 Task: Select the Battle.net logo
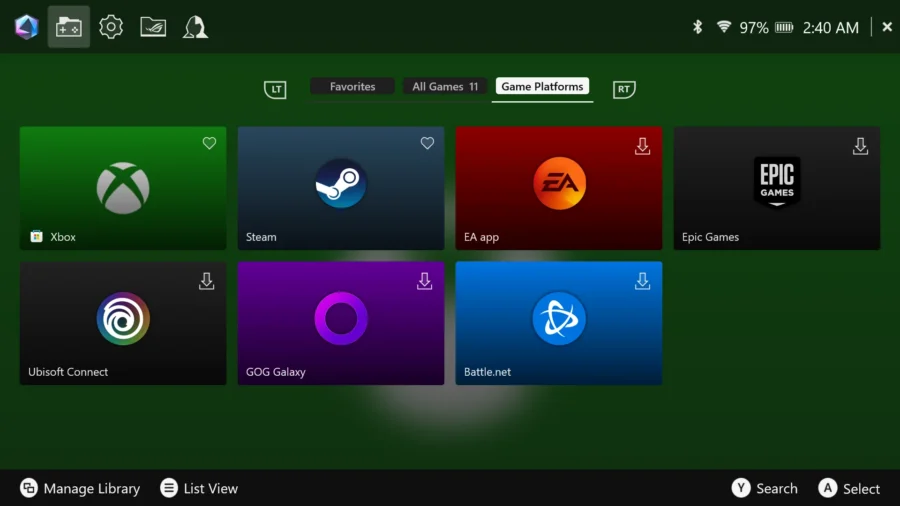(x=559, y=318)
